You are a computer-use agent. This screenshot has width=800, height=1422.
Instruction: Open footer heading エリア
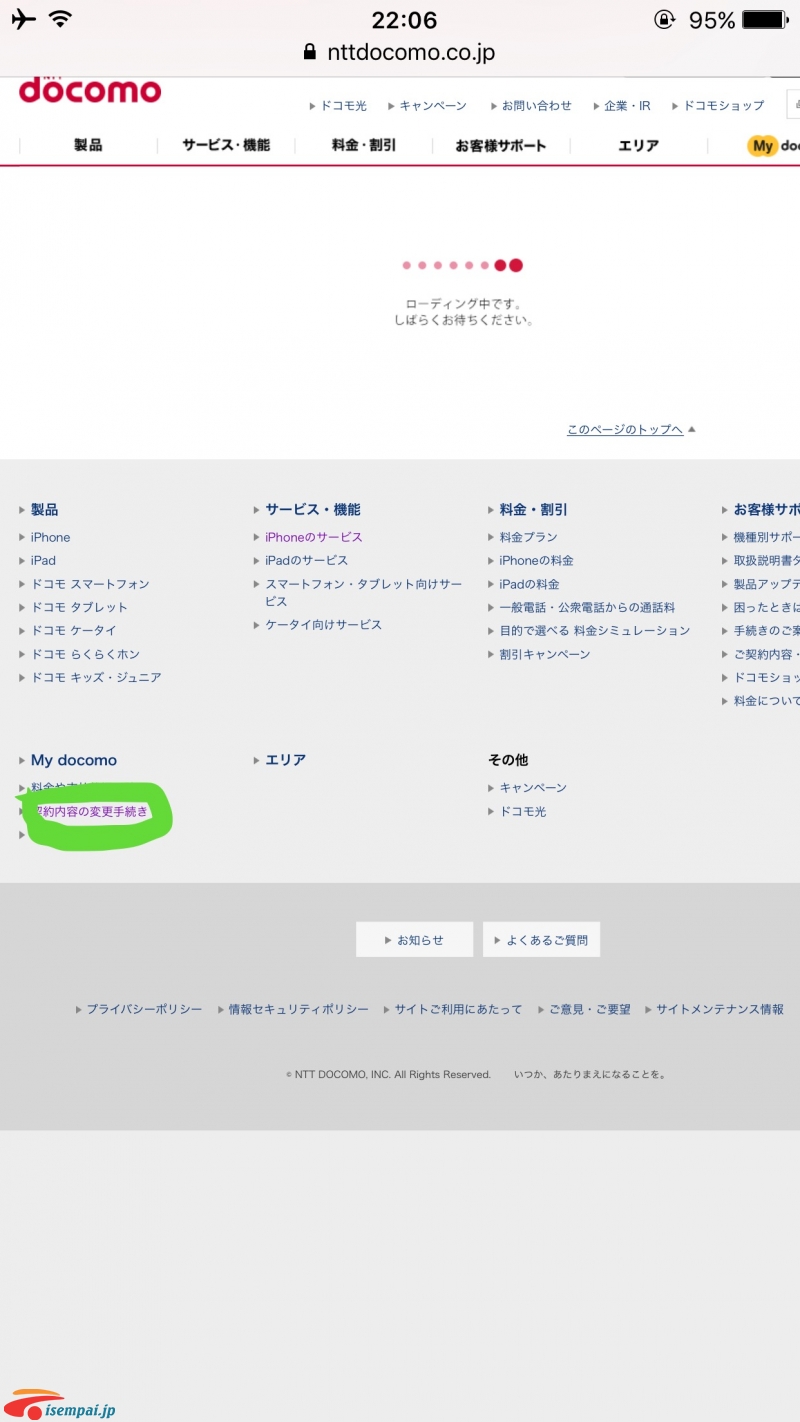click(286, 761)
